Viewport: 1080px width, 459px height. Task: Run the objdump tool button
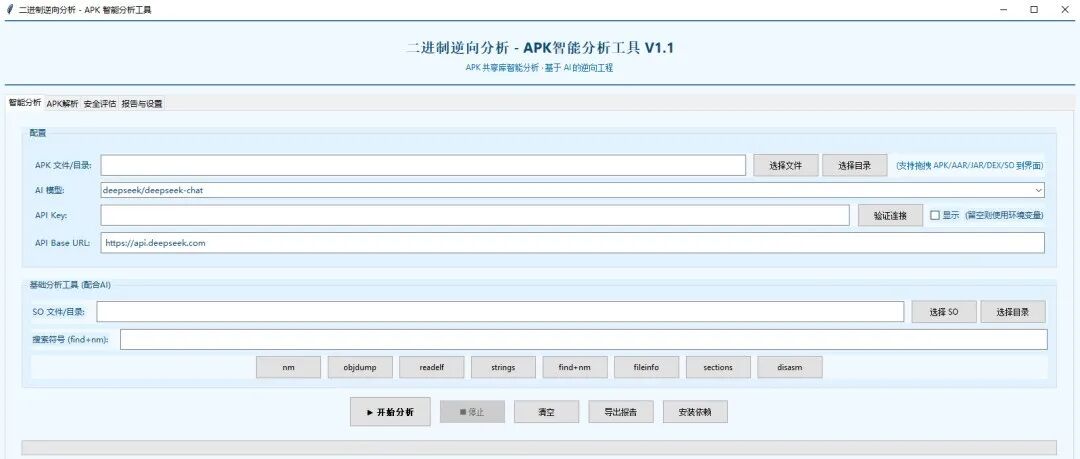360,367
